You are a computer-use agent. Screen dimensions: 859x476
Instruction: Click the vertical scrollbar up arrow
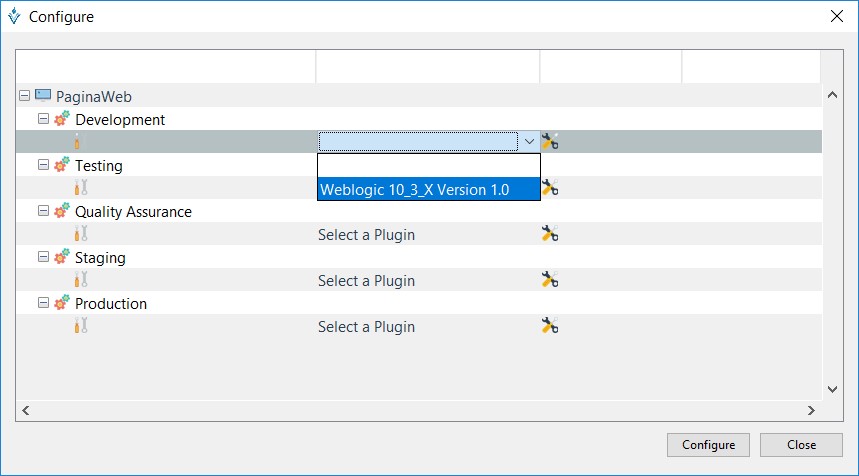832,95
